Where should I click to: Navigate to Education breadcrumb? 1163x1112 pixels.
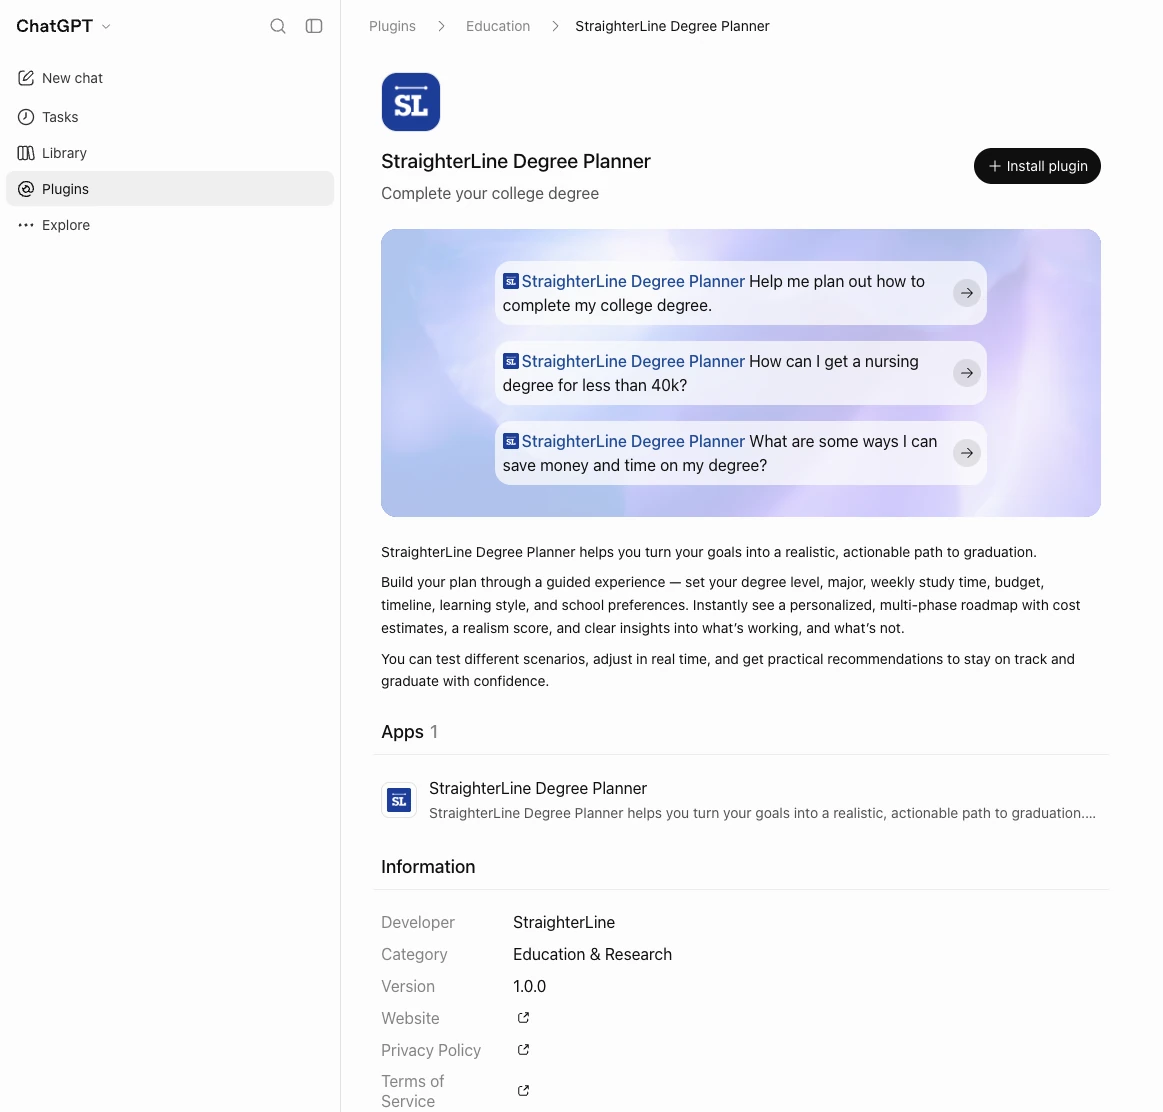(x=498, y=26)
